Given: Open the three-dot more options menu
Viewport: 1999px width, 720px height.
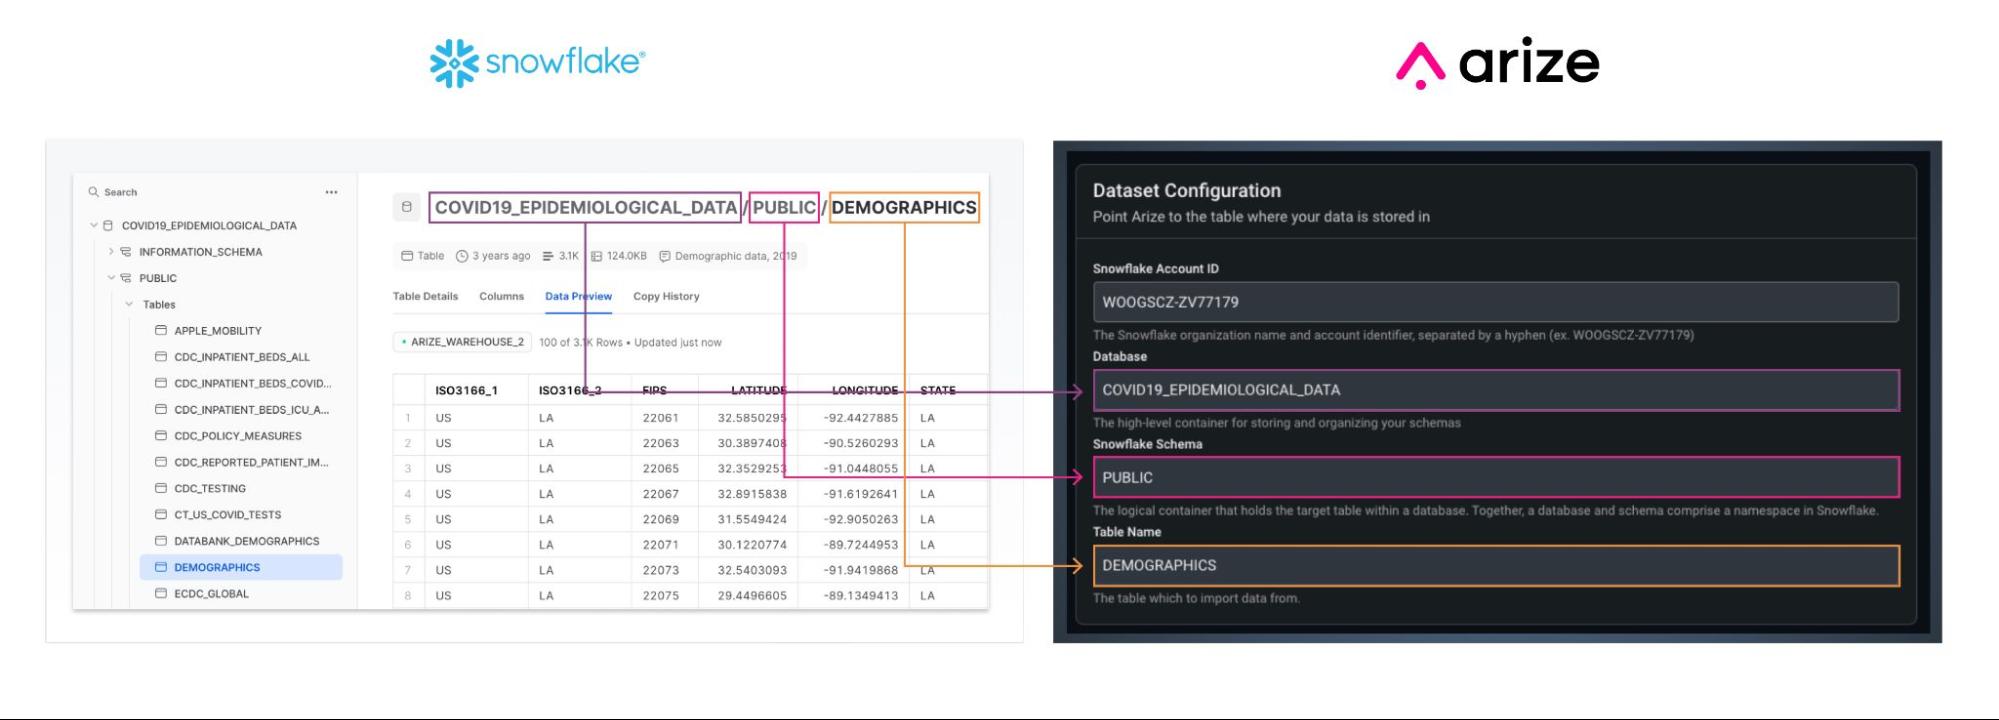Looking at the screenshot, I should click(331, 192).
